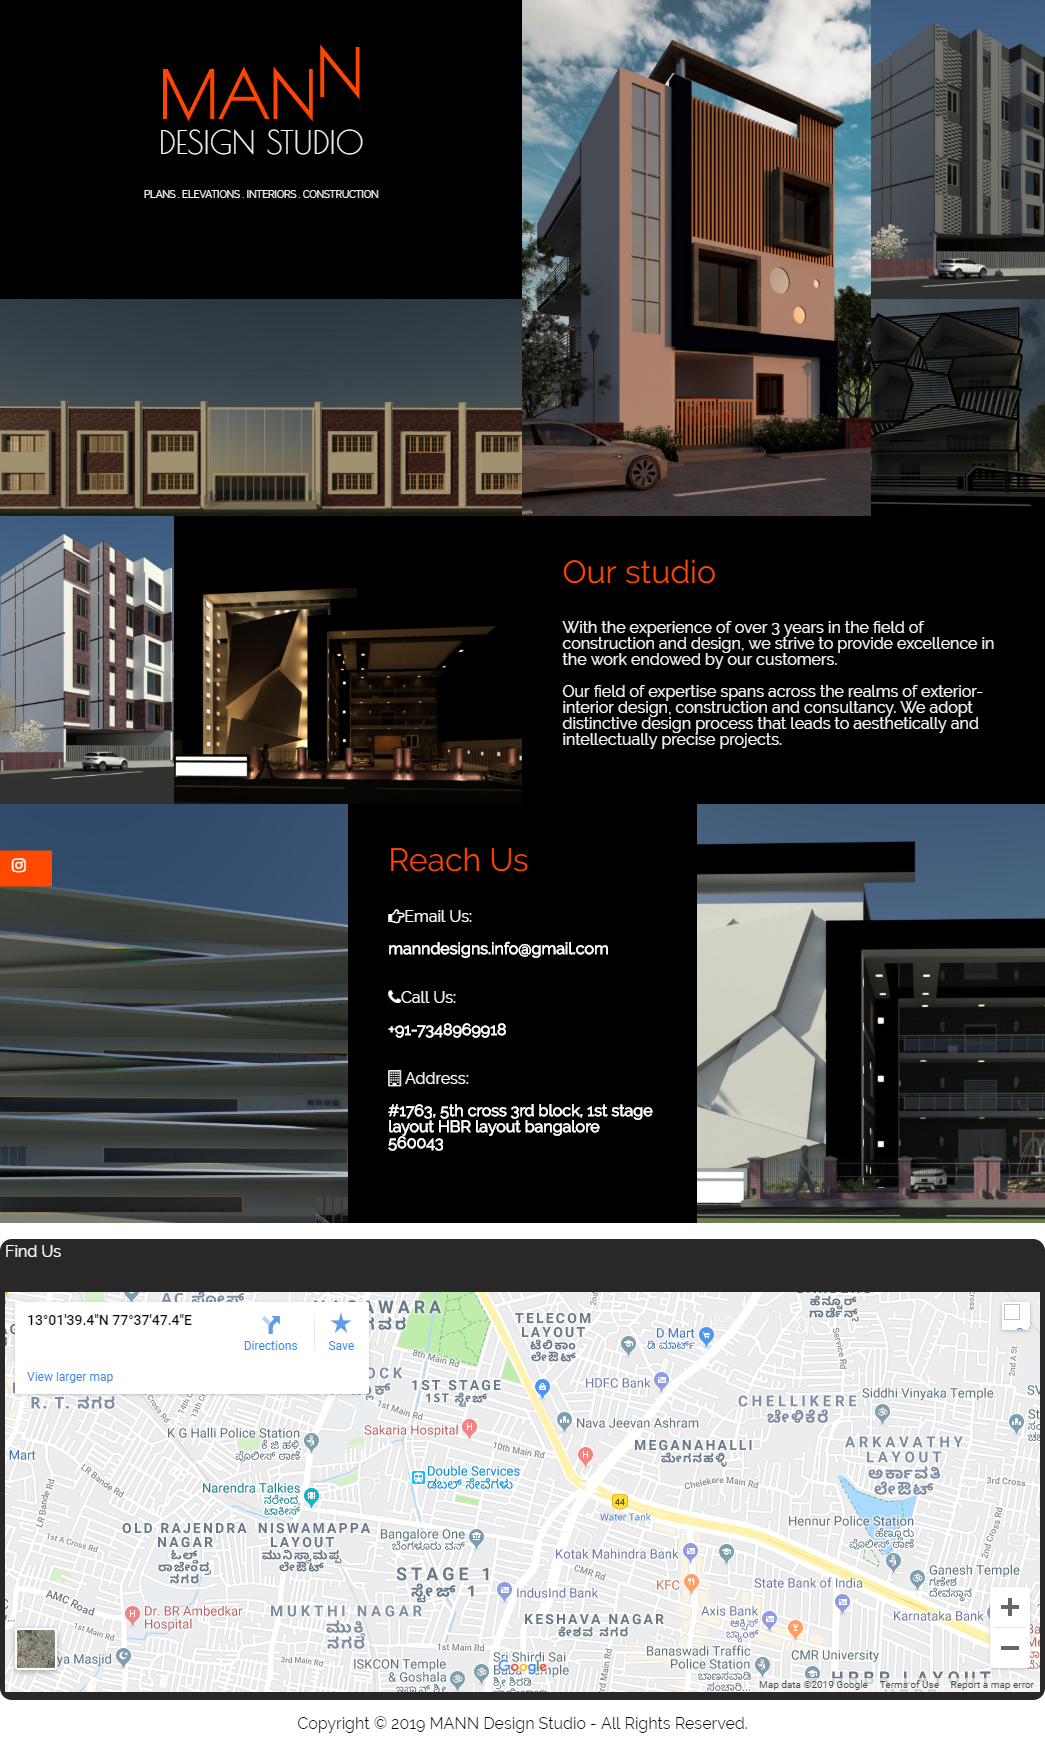Click ISKCON Temple & Goshala marker icon

click(457, 1679)
